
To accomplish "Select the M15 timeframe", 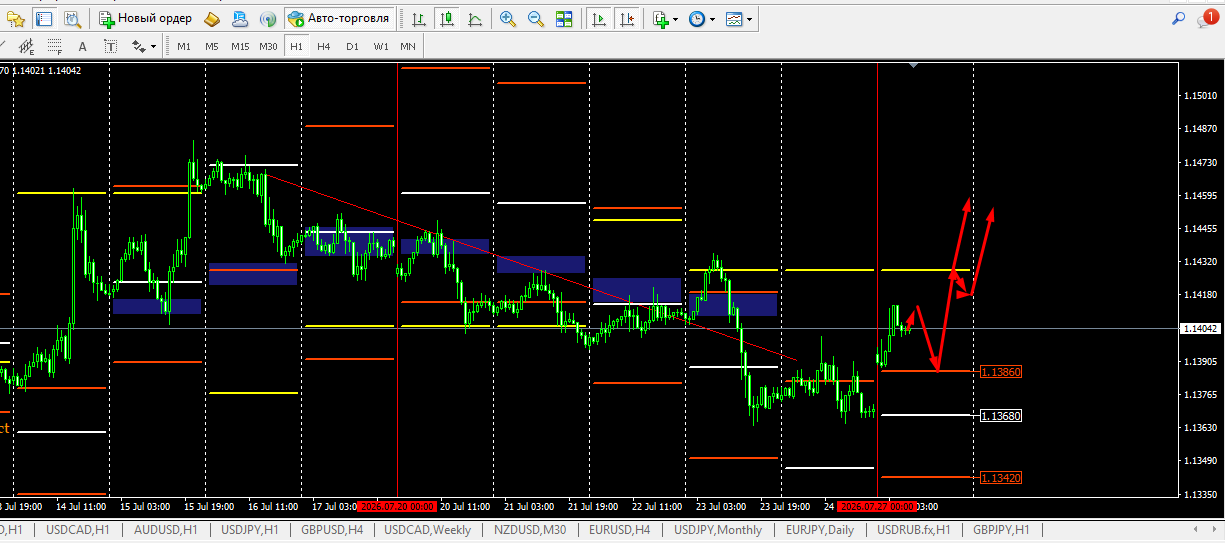I will pyautogui.click(x=240, y=46).
